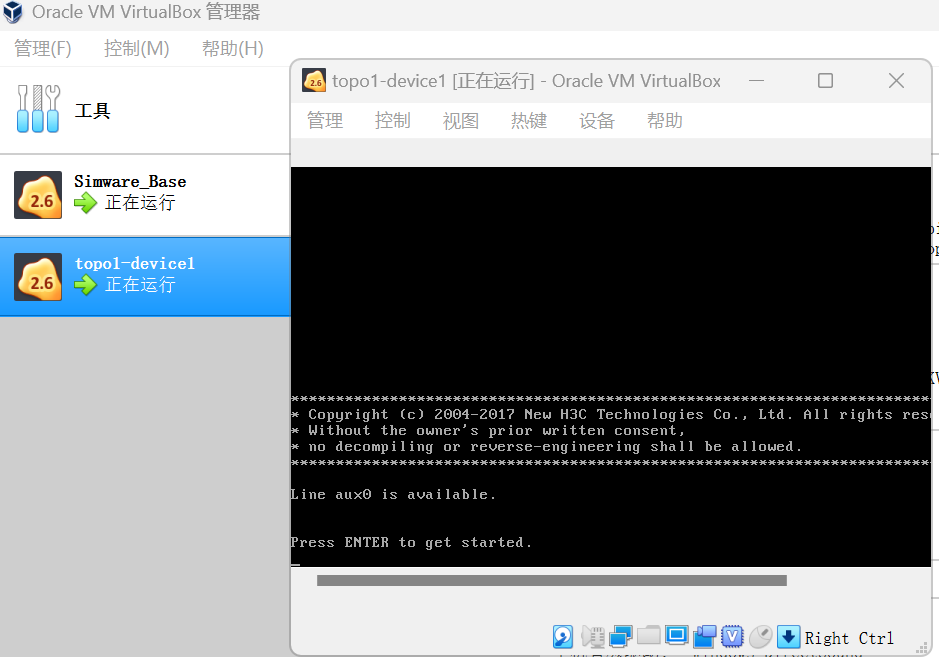Close the topo1-device1 VM window
The image size is (939, 657).
(896, 80)
